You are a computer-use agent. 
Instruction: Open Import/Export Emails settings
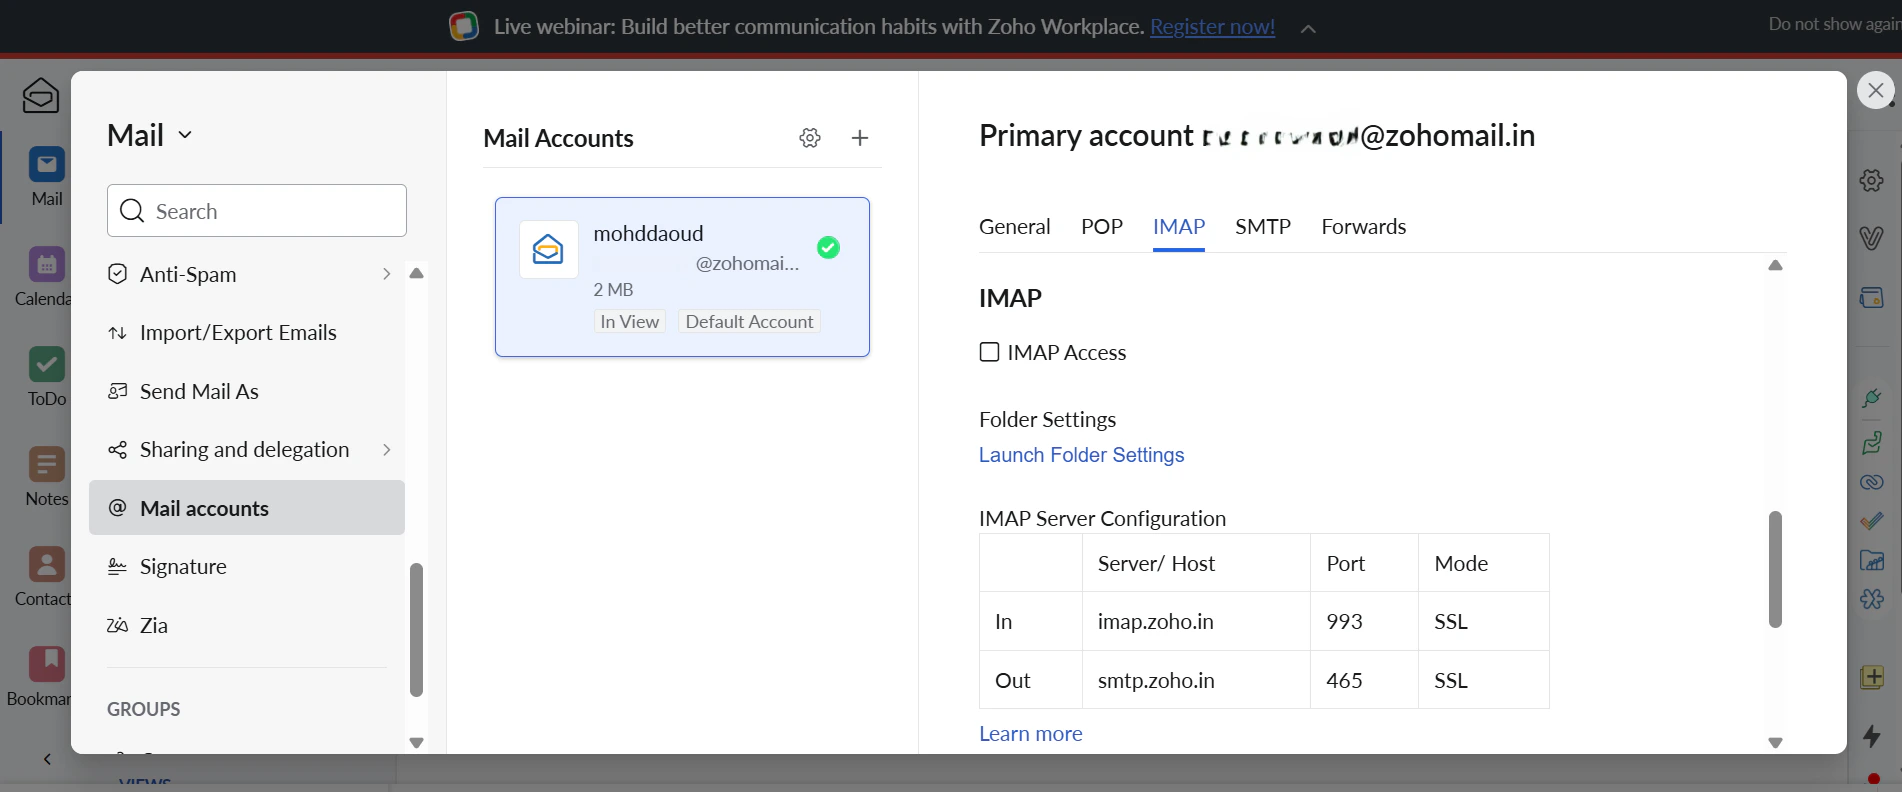click(247, 333)
